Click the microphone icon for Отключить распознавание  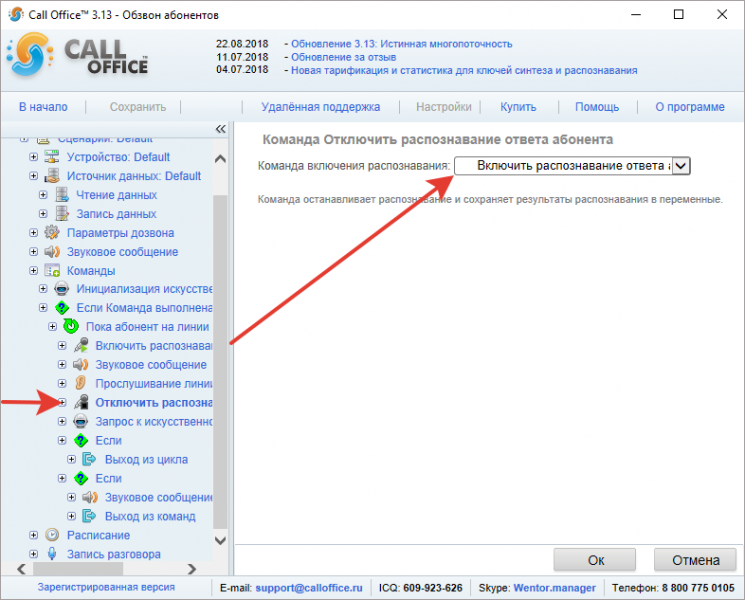pos(81,402)
